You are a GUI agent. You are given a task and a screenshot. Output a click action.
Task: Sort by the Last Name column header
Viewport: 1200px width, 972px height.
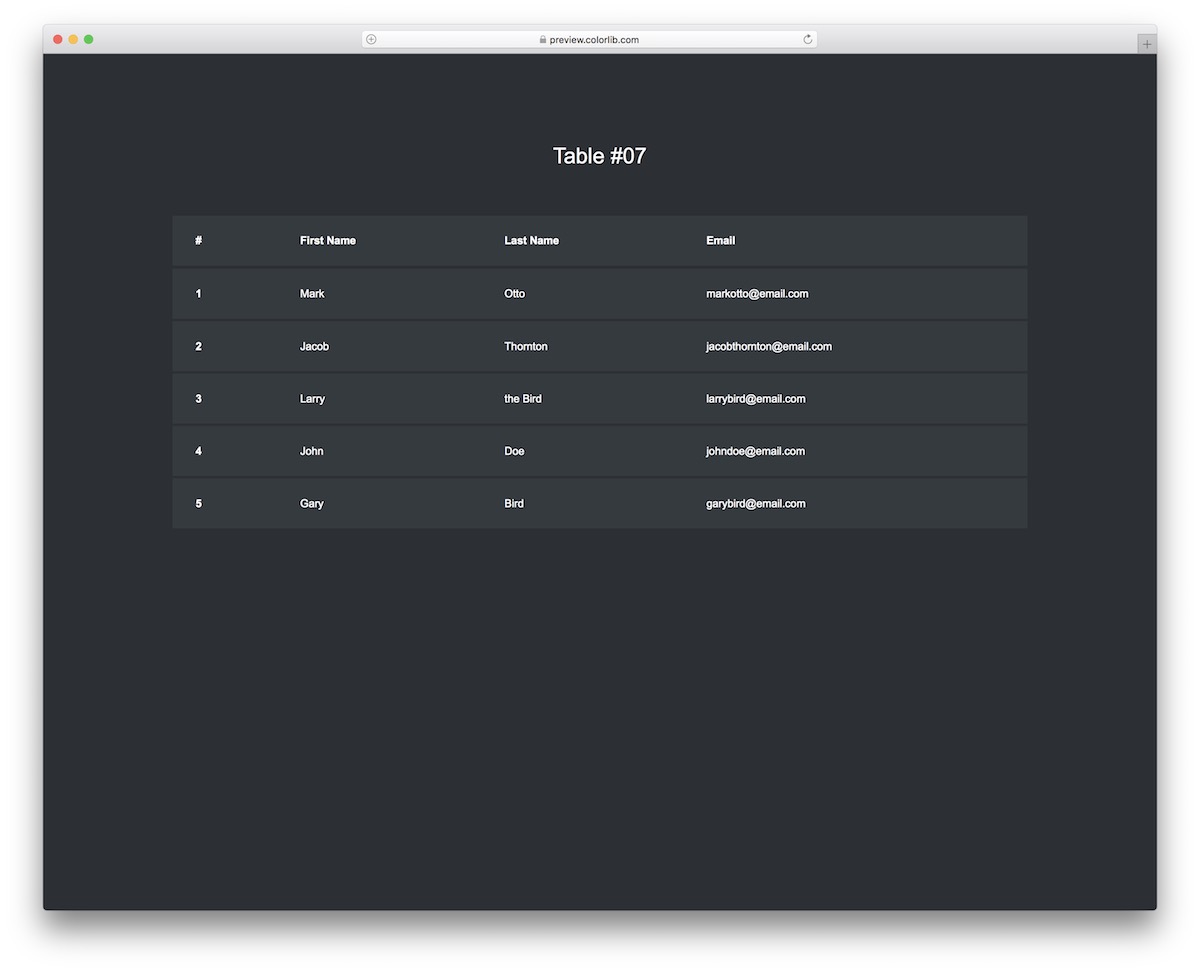tap(531, 240)
